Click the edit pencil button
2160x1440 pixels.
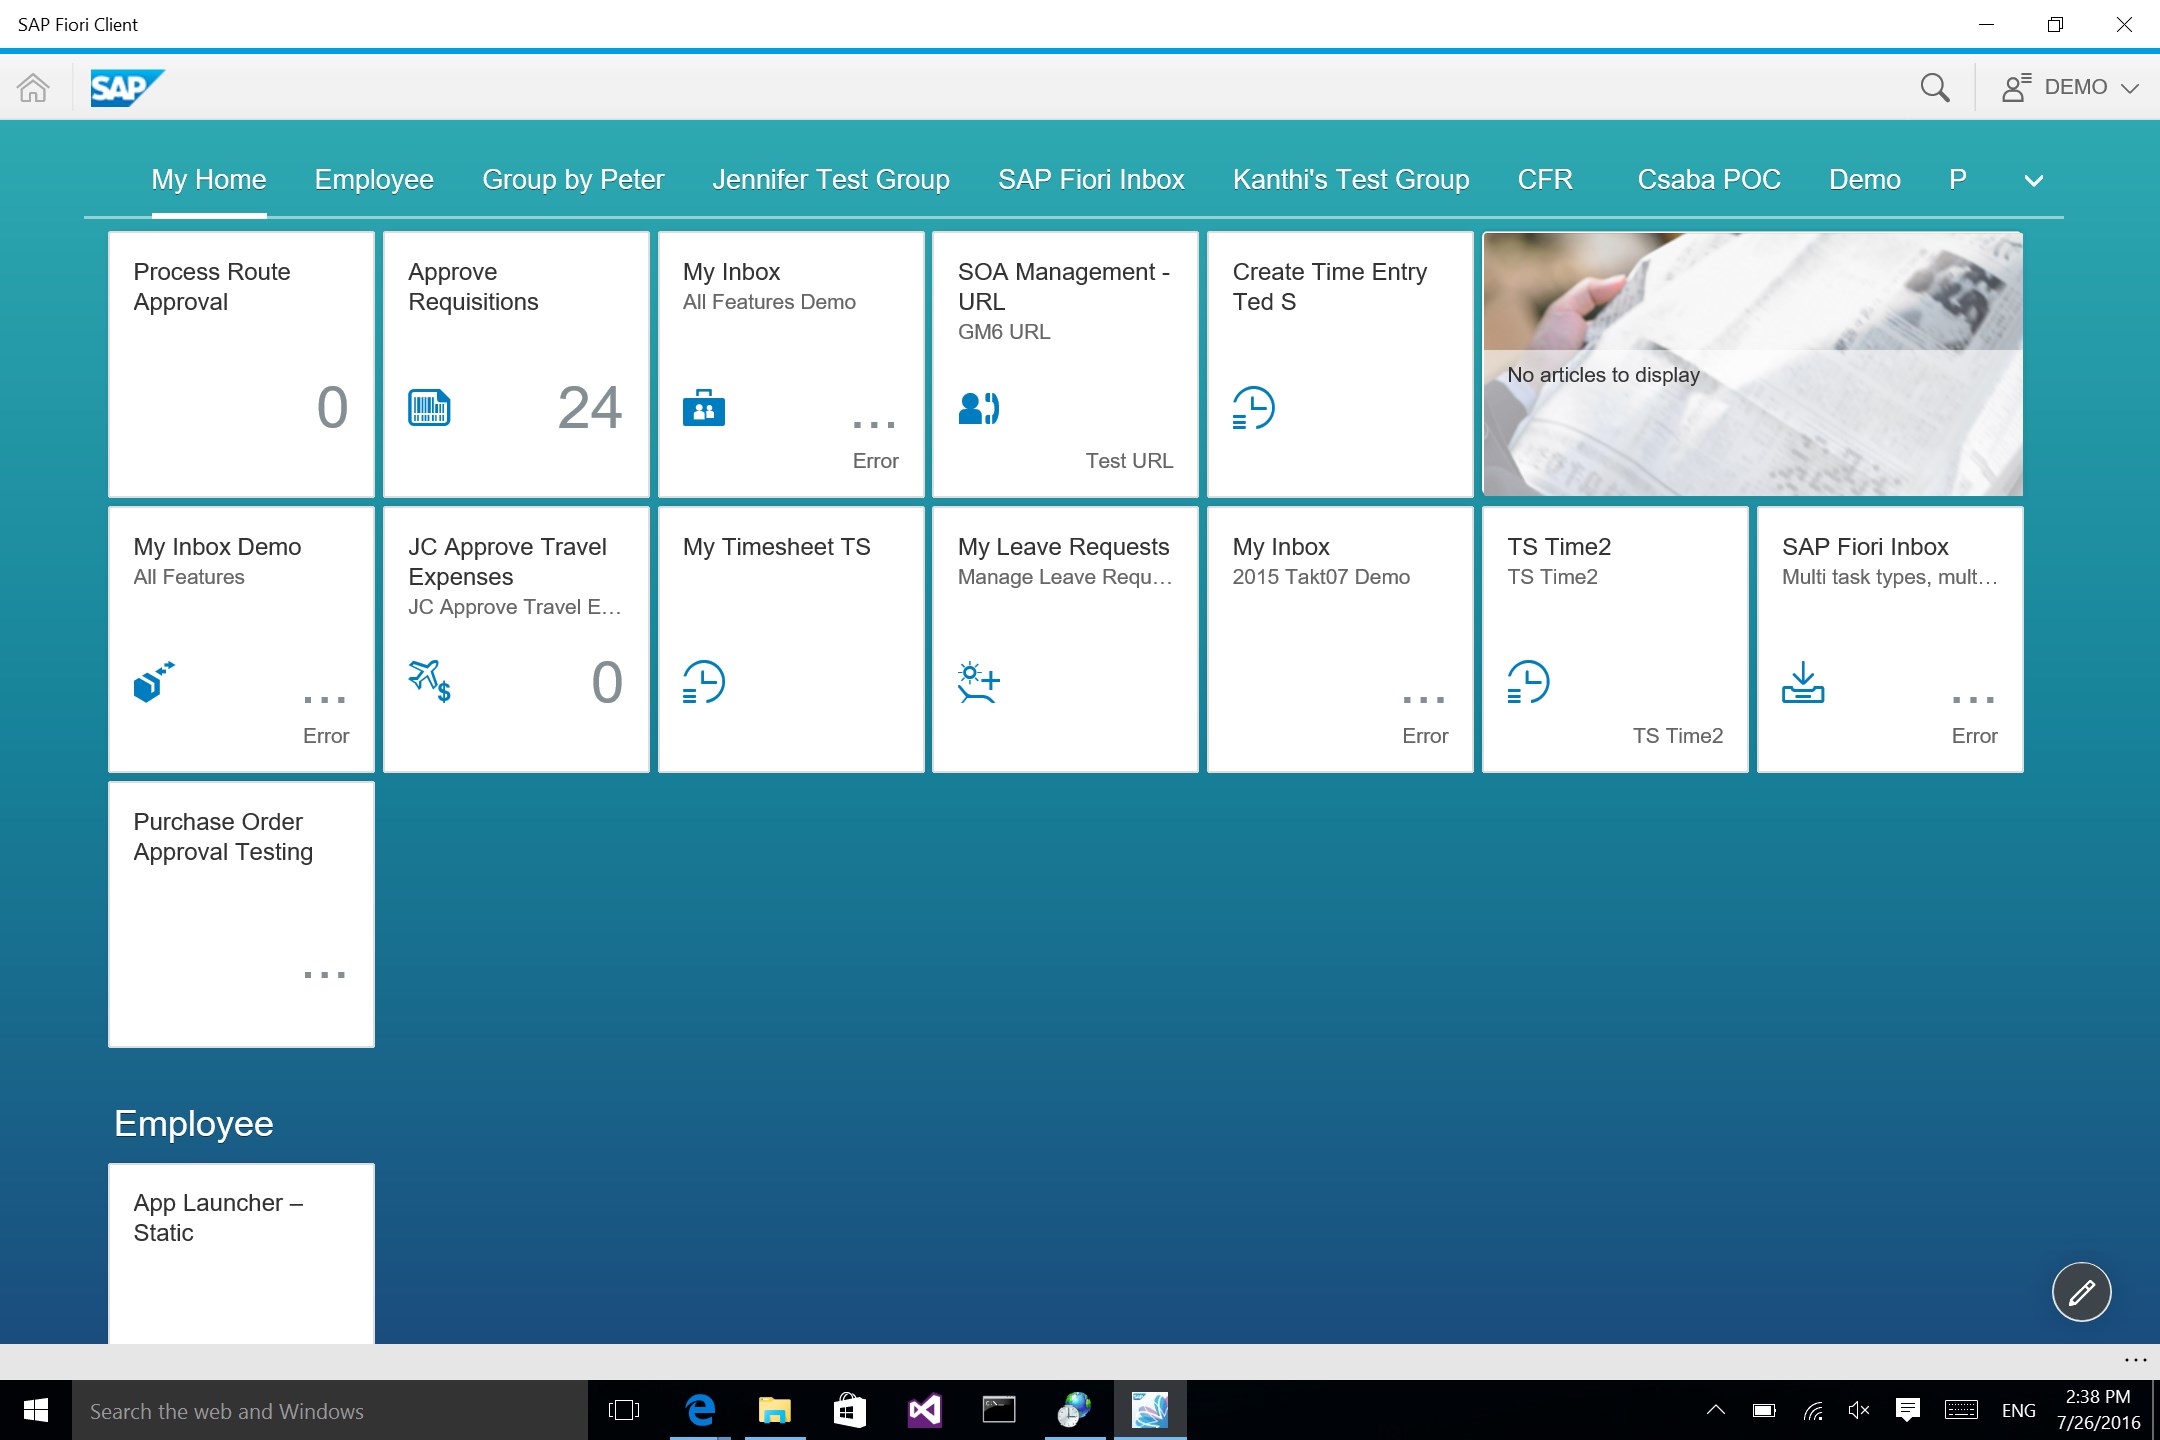(2081, 1292)
